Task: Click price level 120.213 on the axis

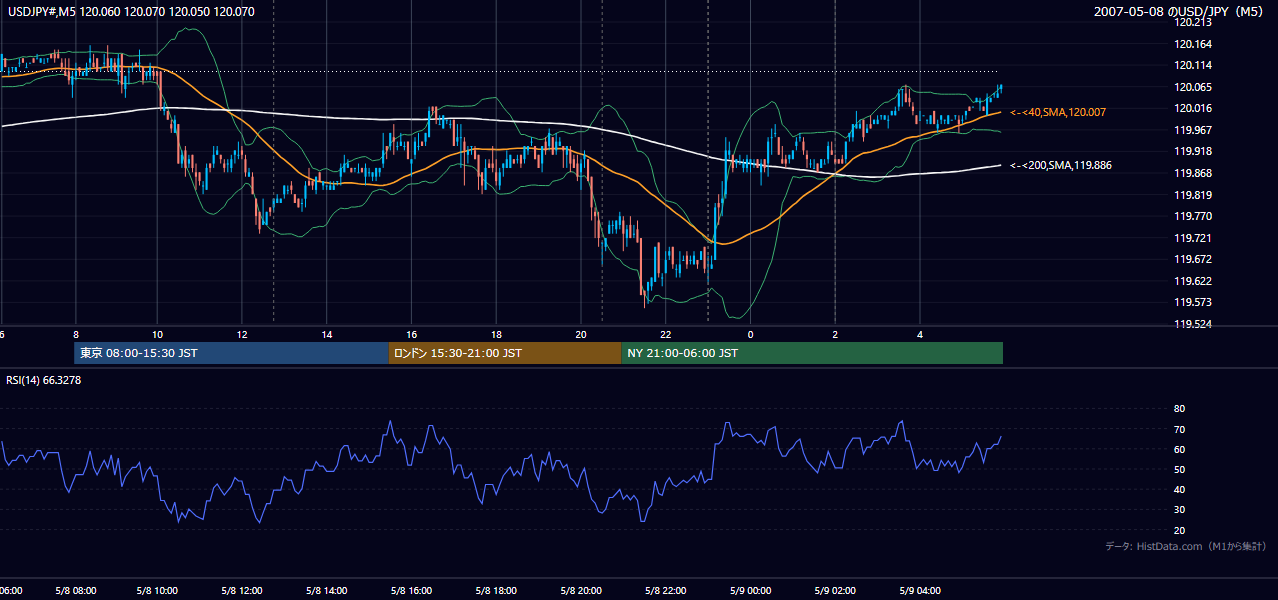Action: pos(1193,22)
